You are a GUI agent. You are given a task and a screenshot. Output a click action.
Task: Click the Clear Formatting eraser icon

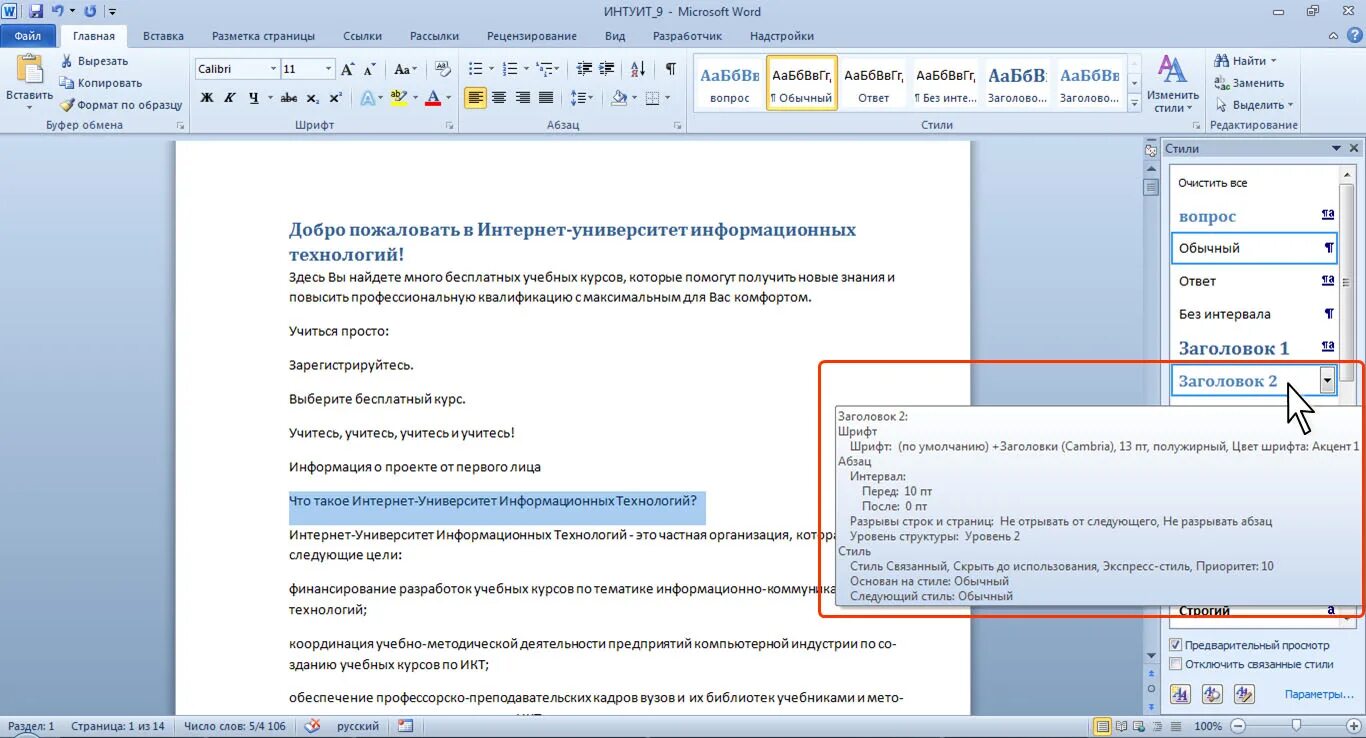(x=444, y=69)
